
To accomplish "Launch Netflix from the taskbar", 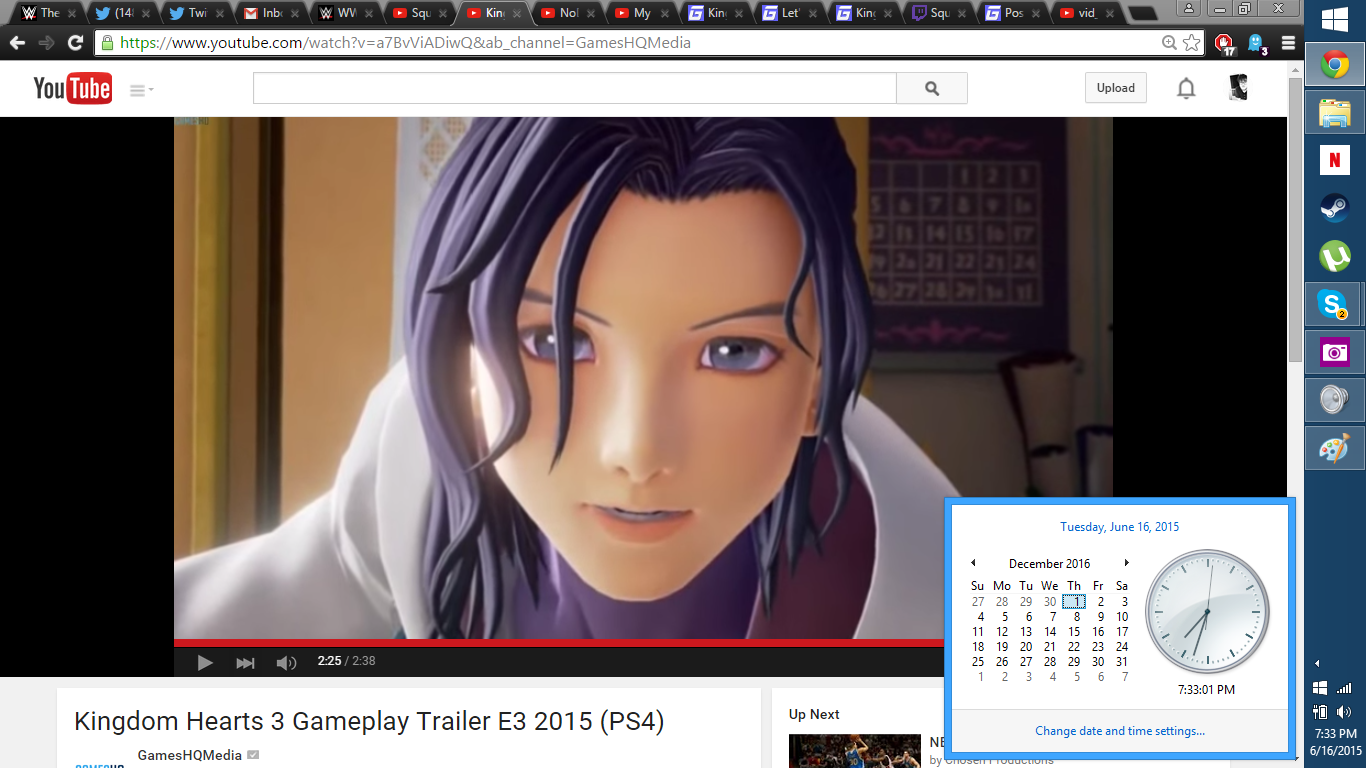I will pyautogui.click(x=1334, y=160).
